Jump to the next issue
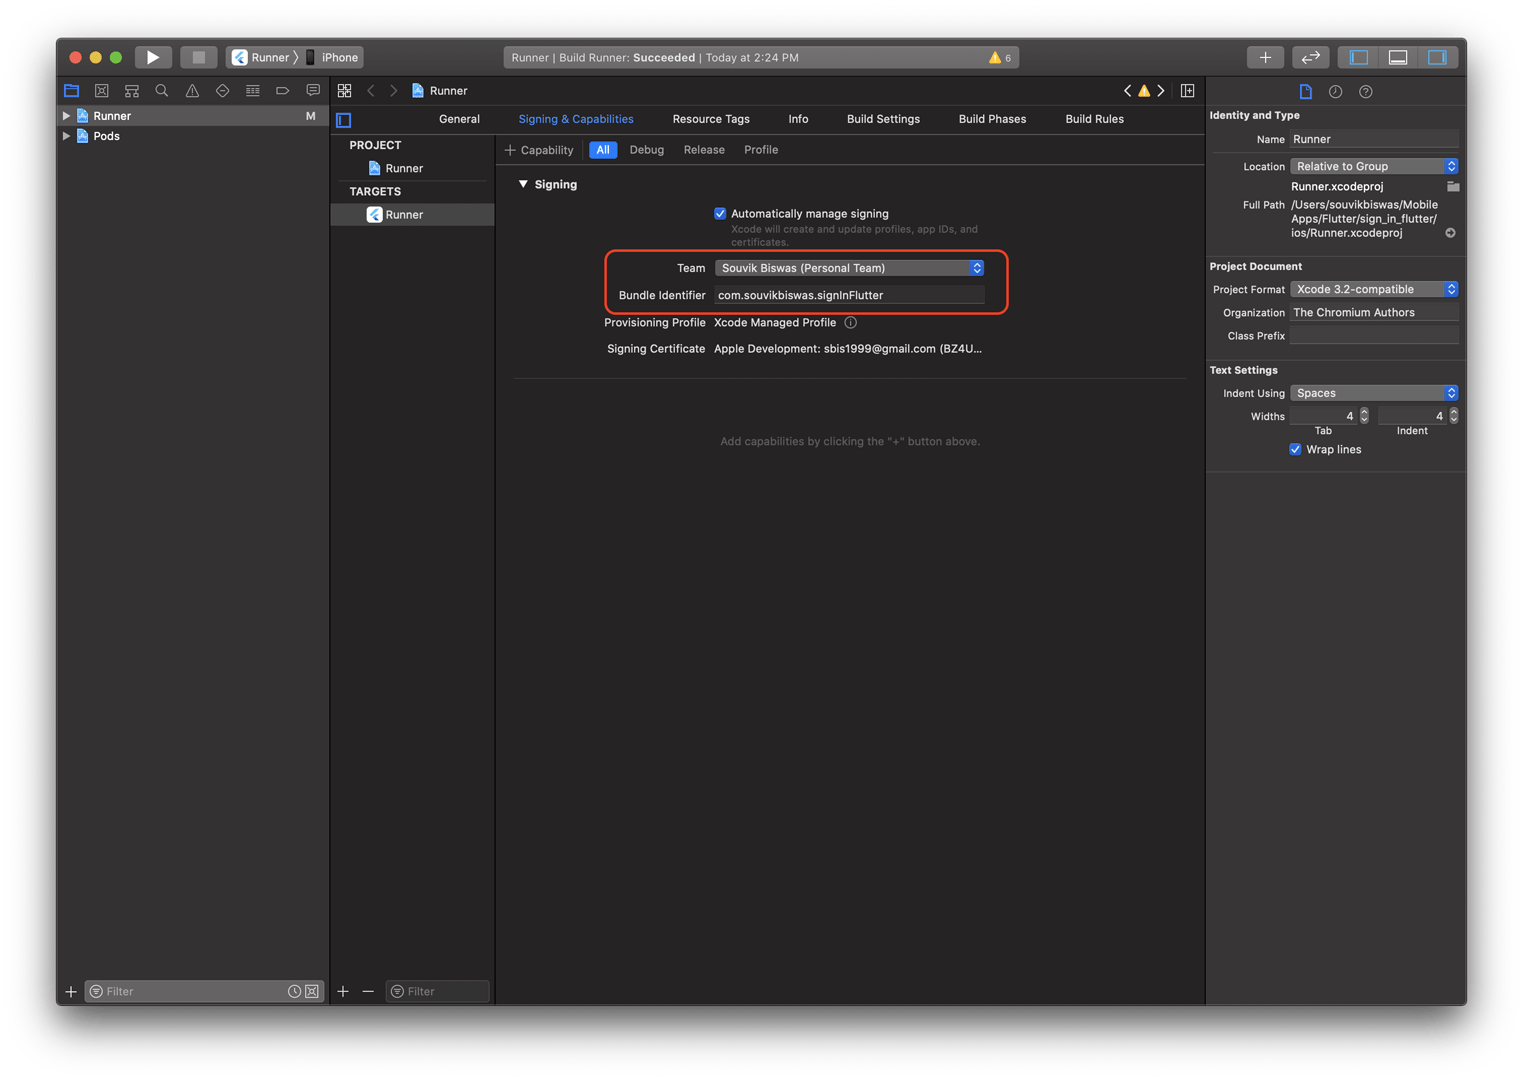 point(1161,91)
